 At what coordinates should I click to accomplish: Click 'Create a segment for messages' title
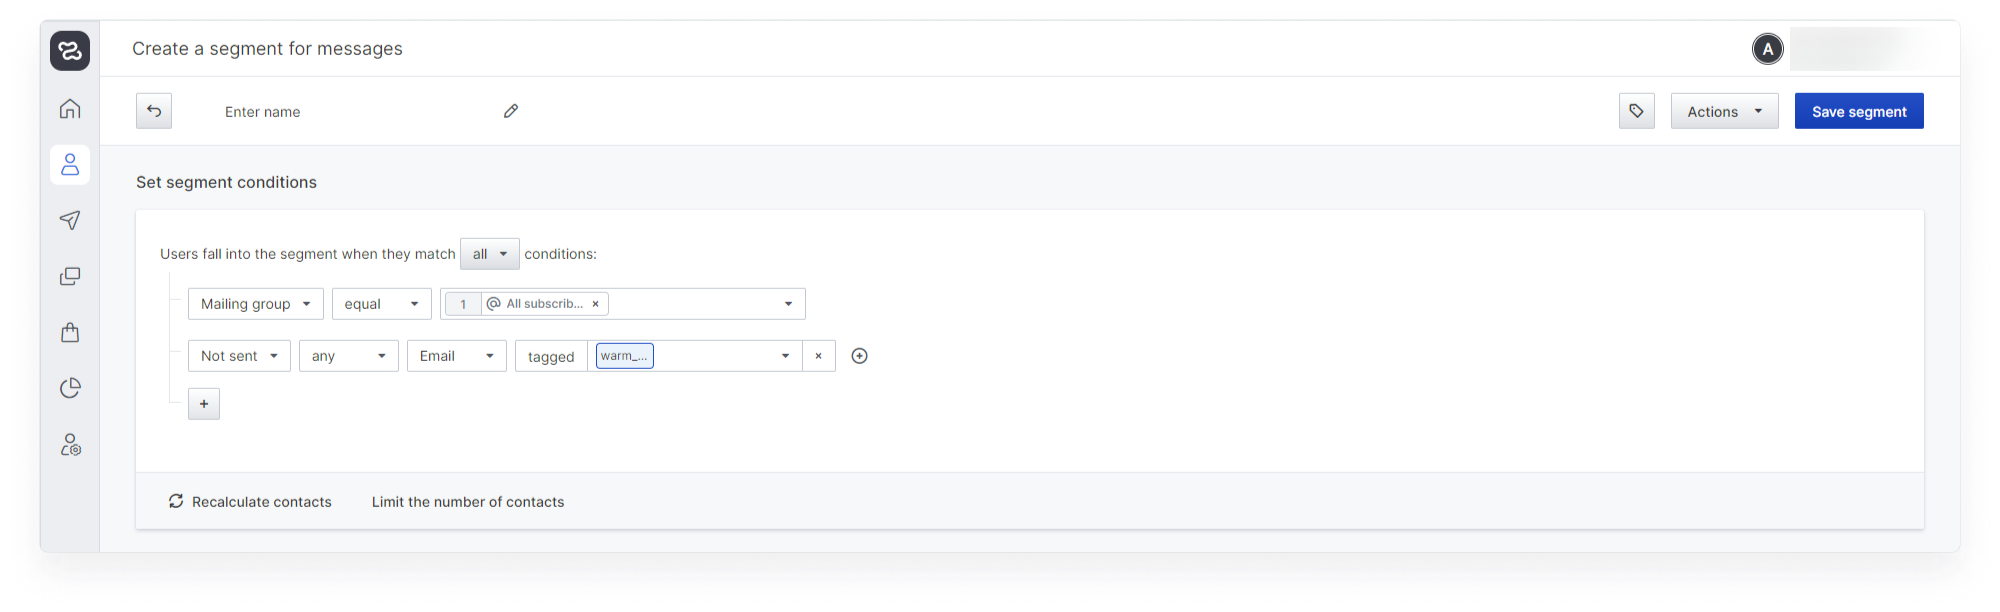point(267,49)
